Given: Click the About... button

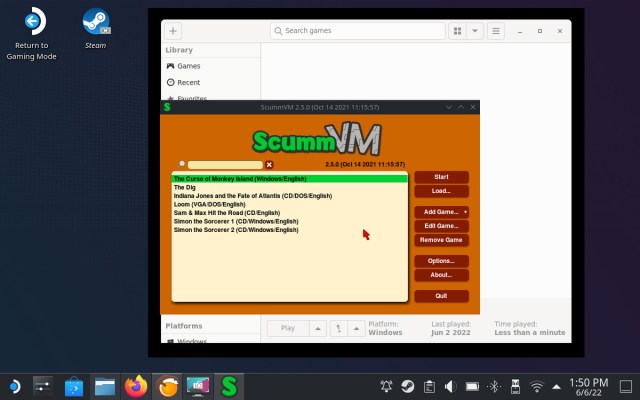Looking at the screenshot, I should (441, 275).
